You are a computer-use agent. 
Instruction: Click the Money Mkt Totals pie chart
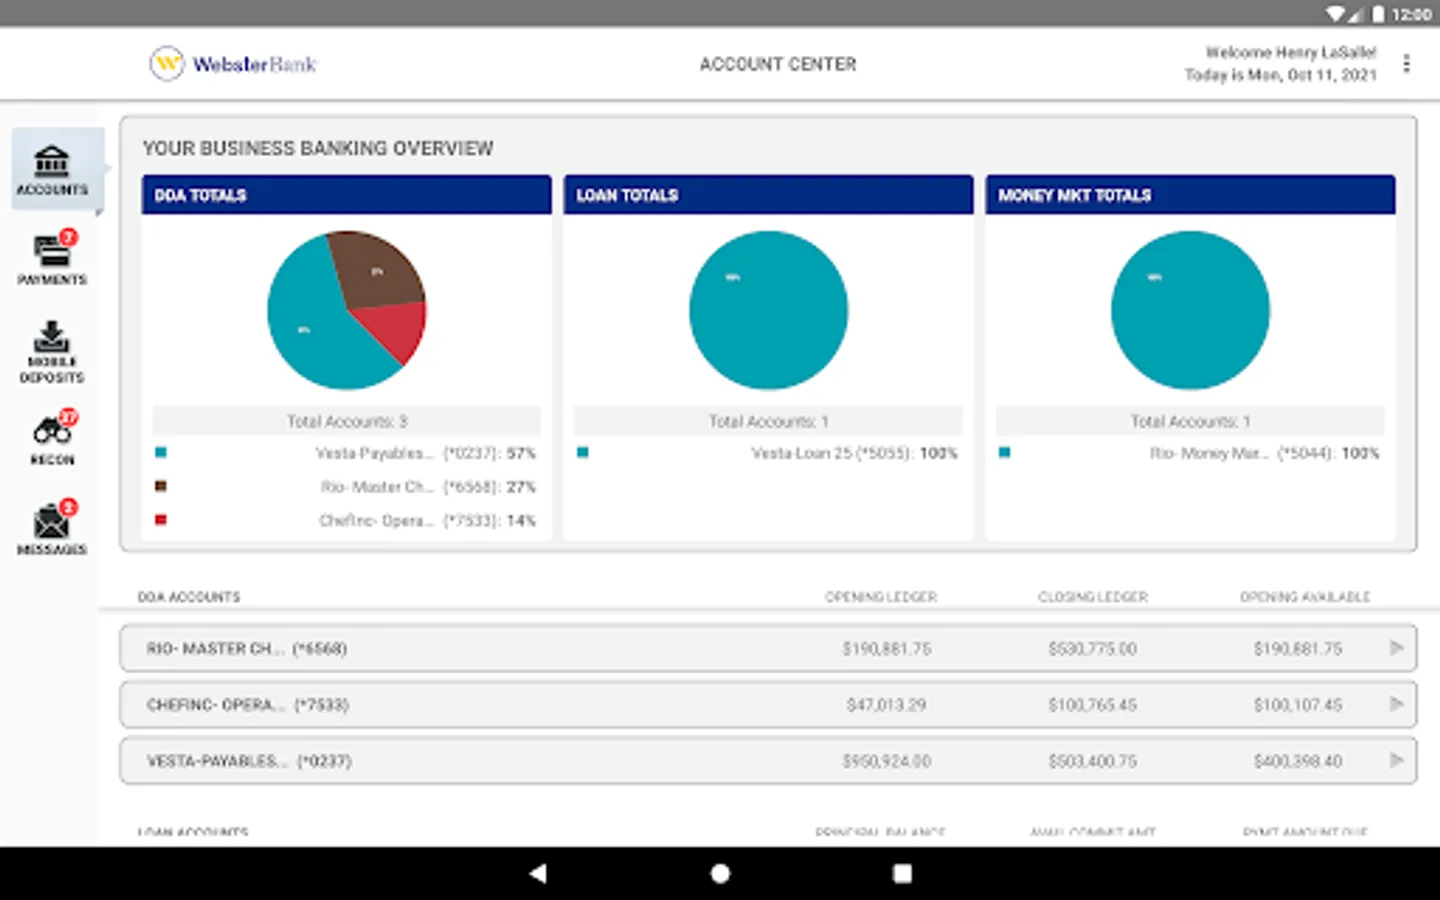point(1190,310)
